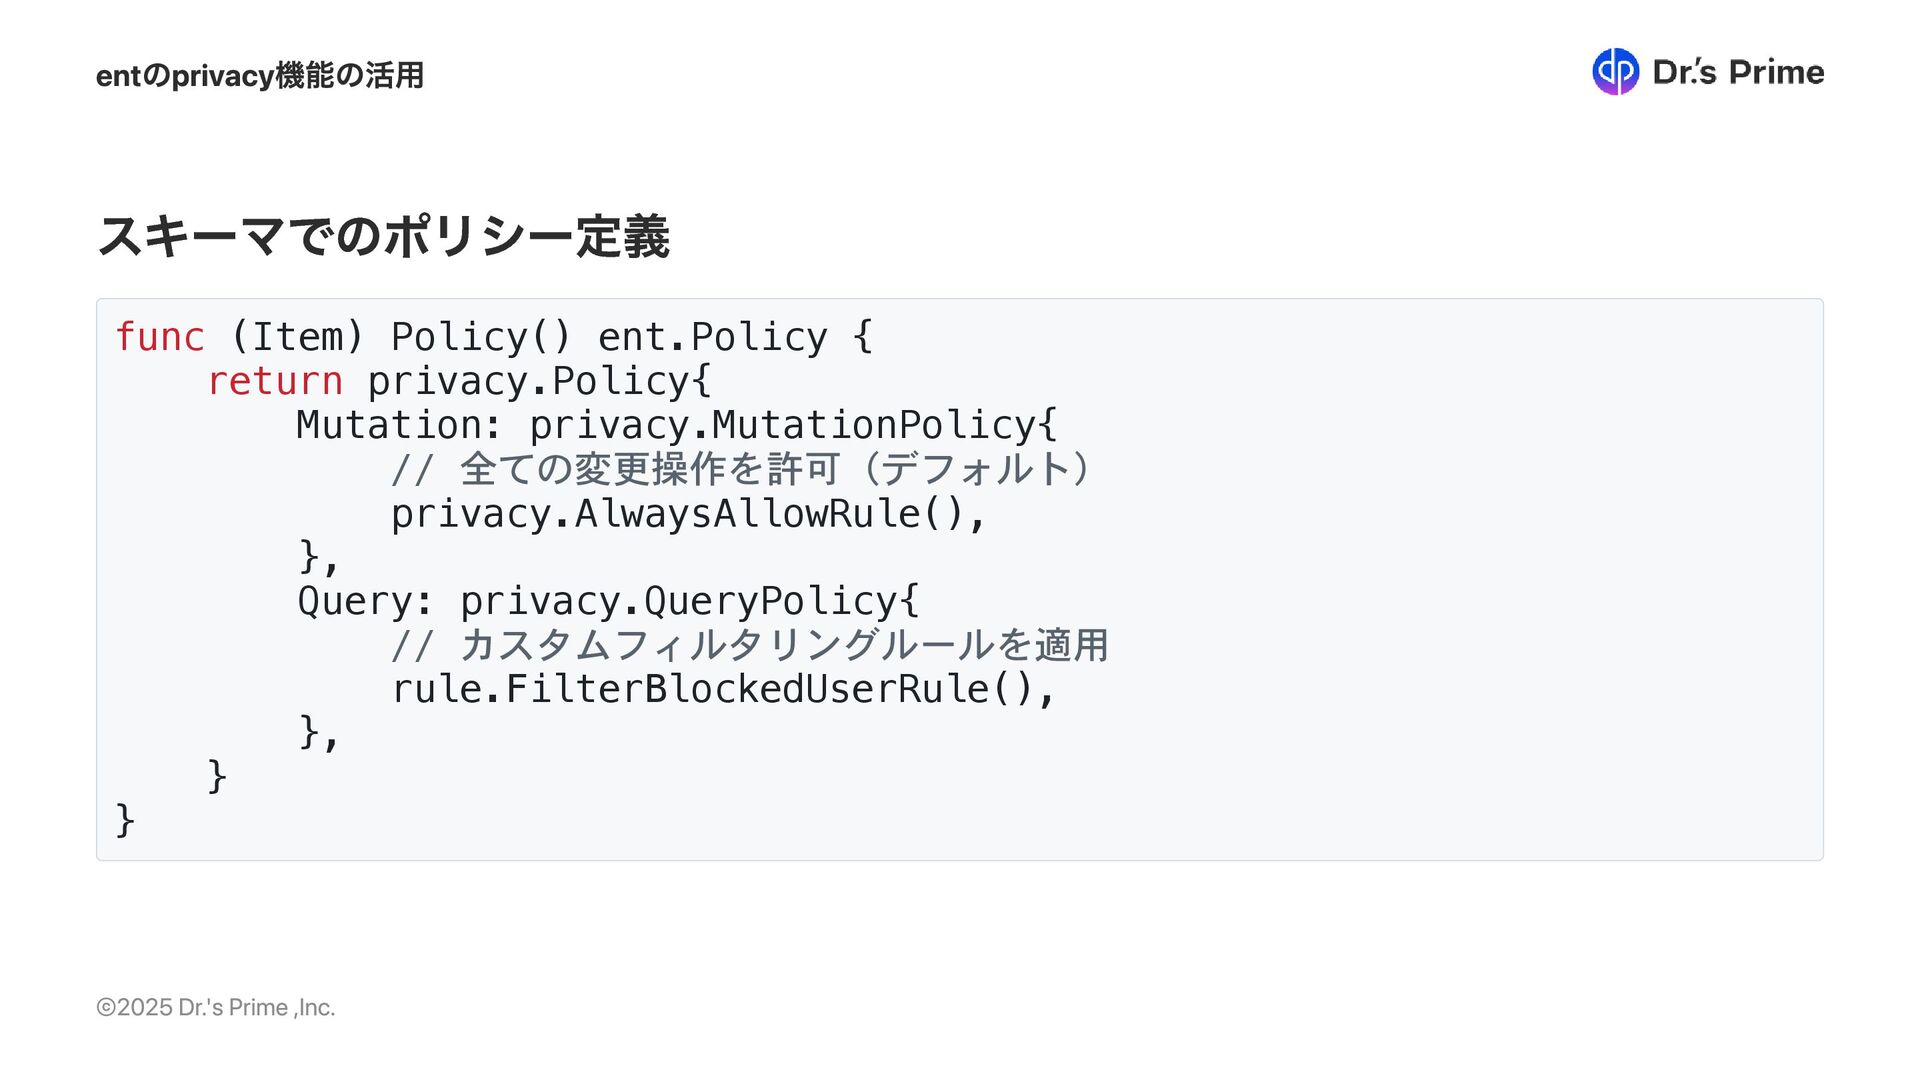This screenshot has width=1920, height=1080.
Task: Click the red return keyword
Action: click(x=275, y=381)
